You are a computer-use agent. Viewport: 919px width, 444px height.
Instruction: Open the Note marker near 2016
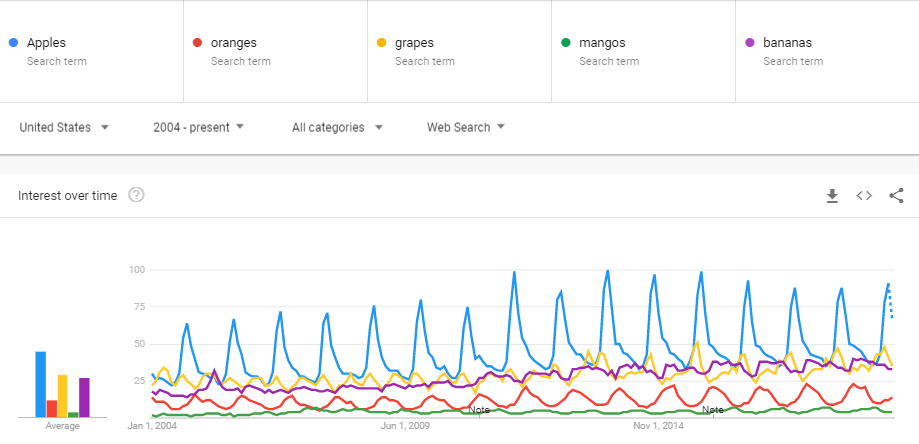coord(713,410)
